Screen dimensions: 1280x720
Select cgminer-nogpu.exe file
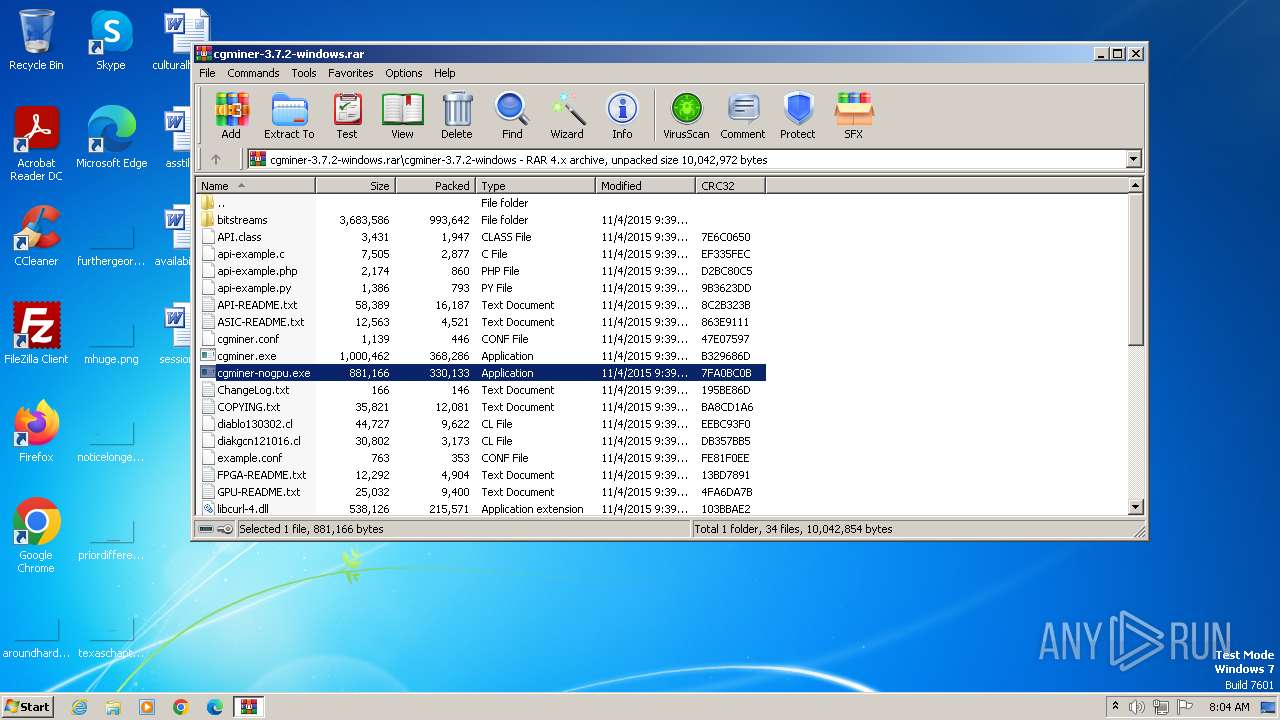[x=481, y=373]
